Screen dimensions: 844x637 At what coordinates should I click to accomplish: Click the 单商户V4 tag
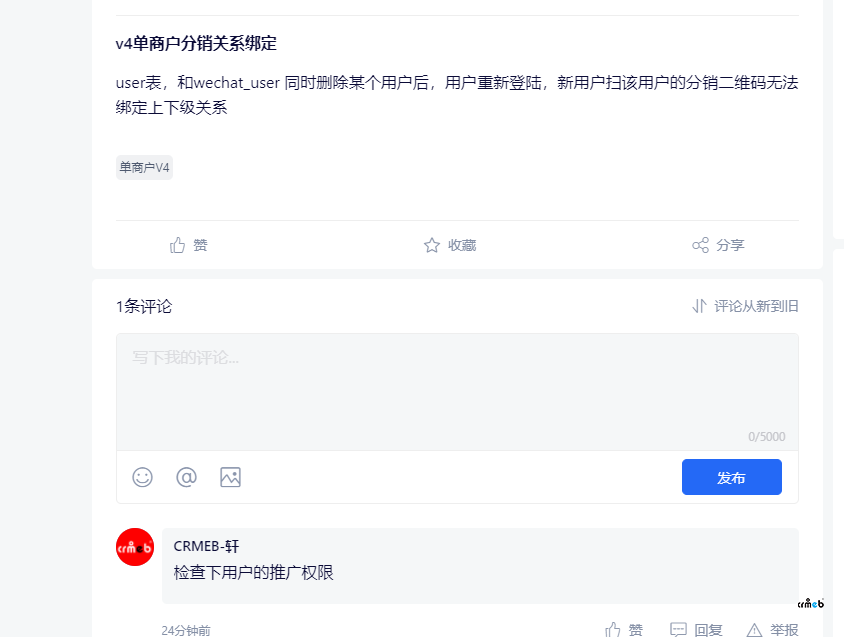[x=144, y=168]
